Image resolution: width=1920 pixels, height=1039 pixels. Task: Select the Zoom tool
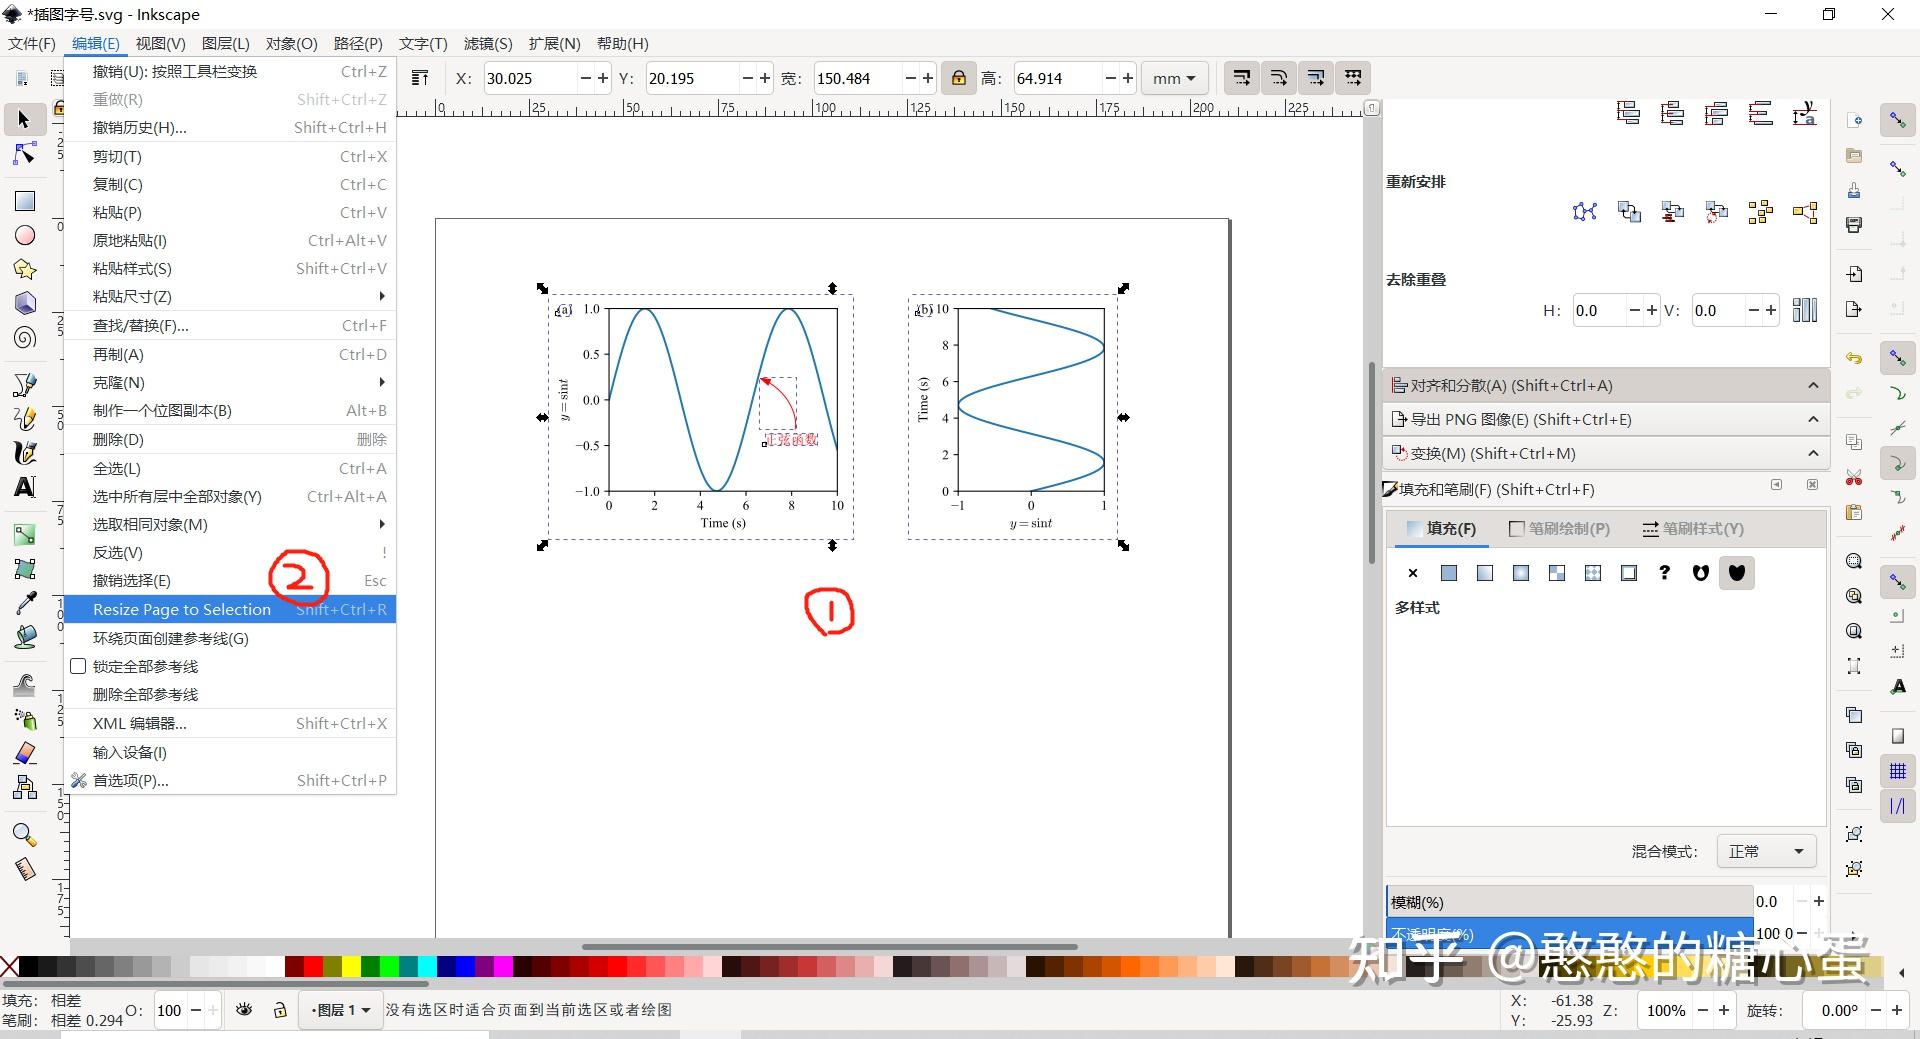click(22, 834)
